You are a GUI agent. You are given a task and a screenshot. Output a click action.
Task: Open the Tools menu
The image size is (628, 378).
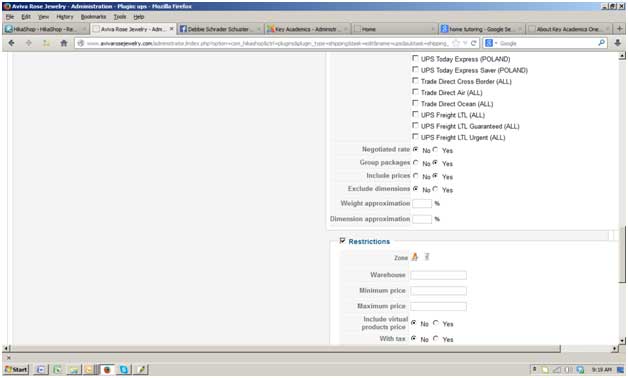point(120,17)
